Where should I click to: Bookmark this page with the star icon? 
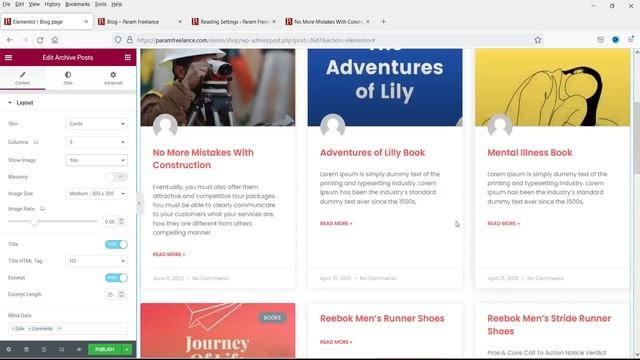(538, 40)
